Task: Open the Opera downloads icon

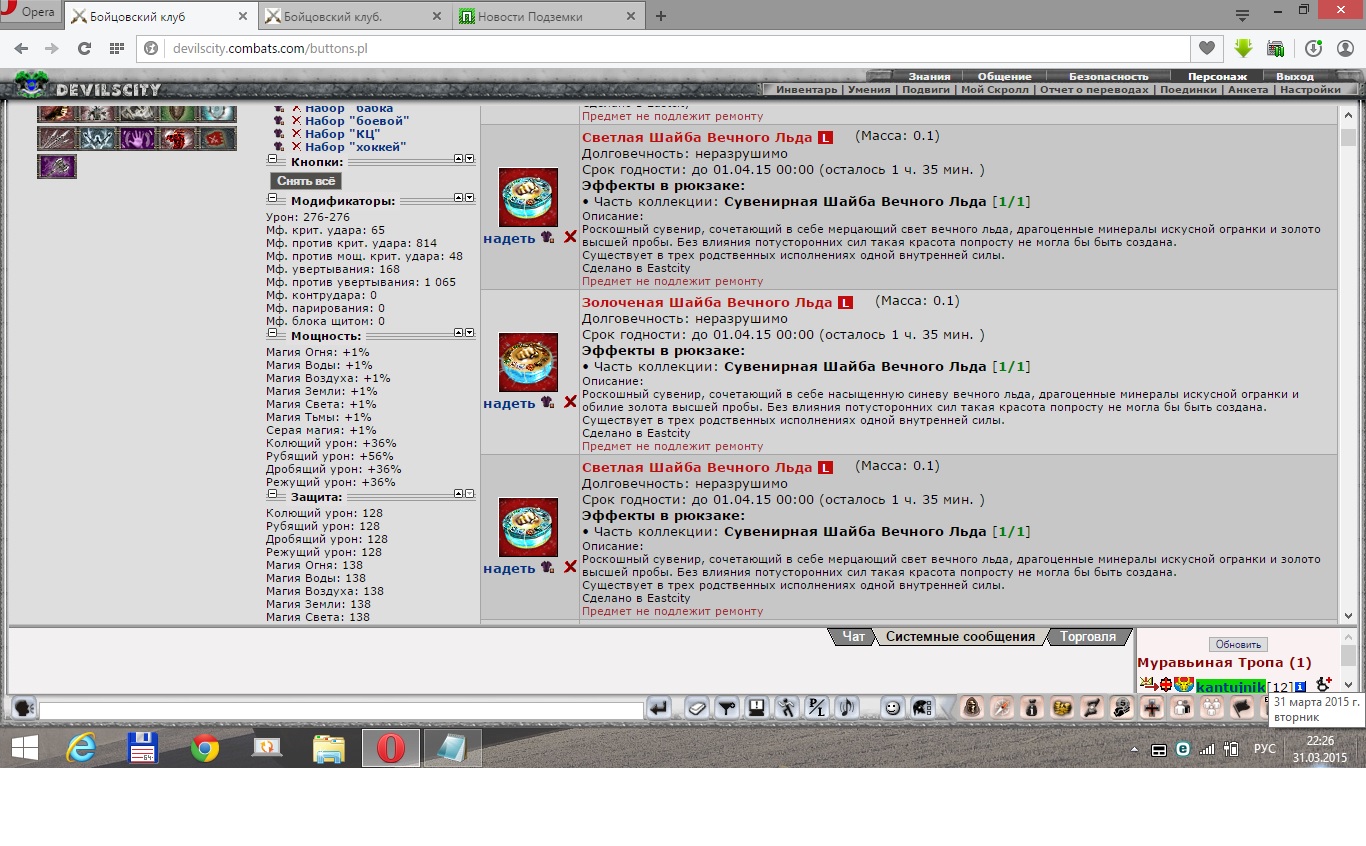Action: tap(1313, 48)
